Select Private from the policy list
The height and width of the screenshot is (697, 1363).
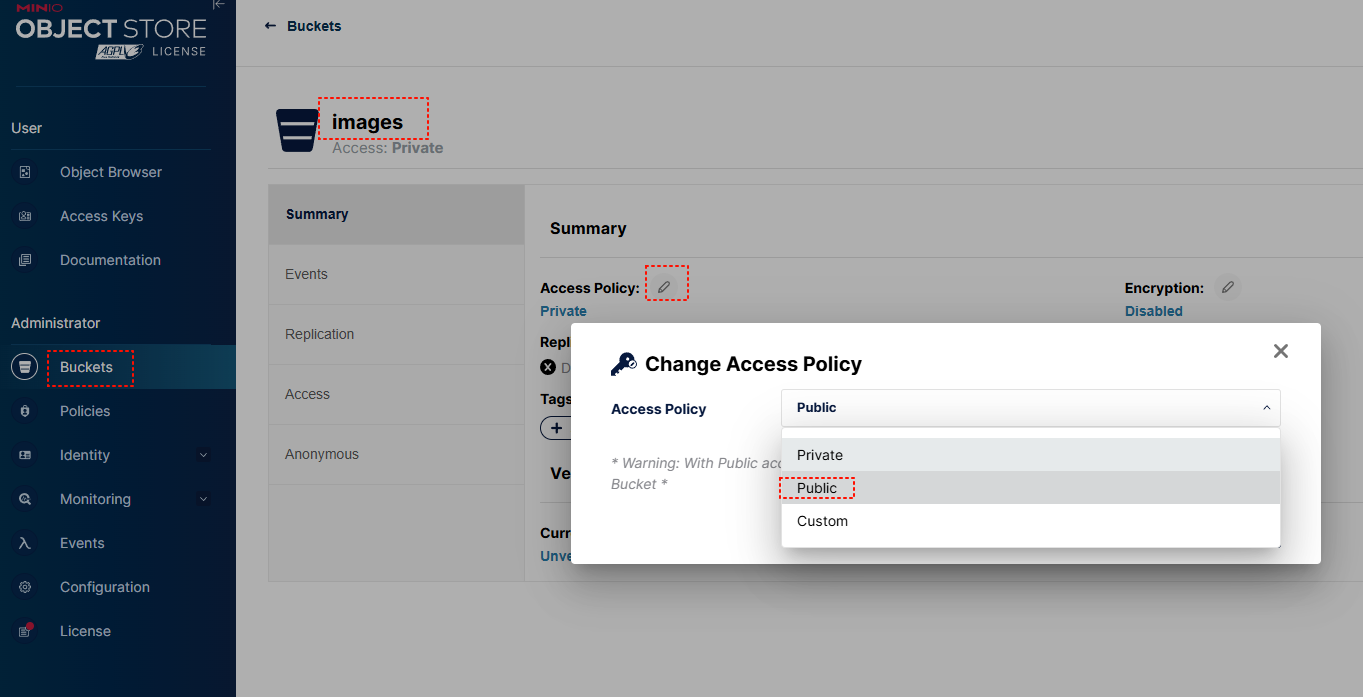tap(820, 455)
